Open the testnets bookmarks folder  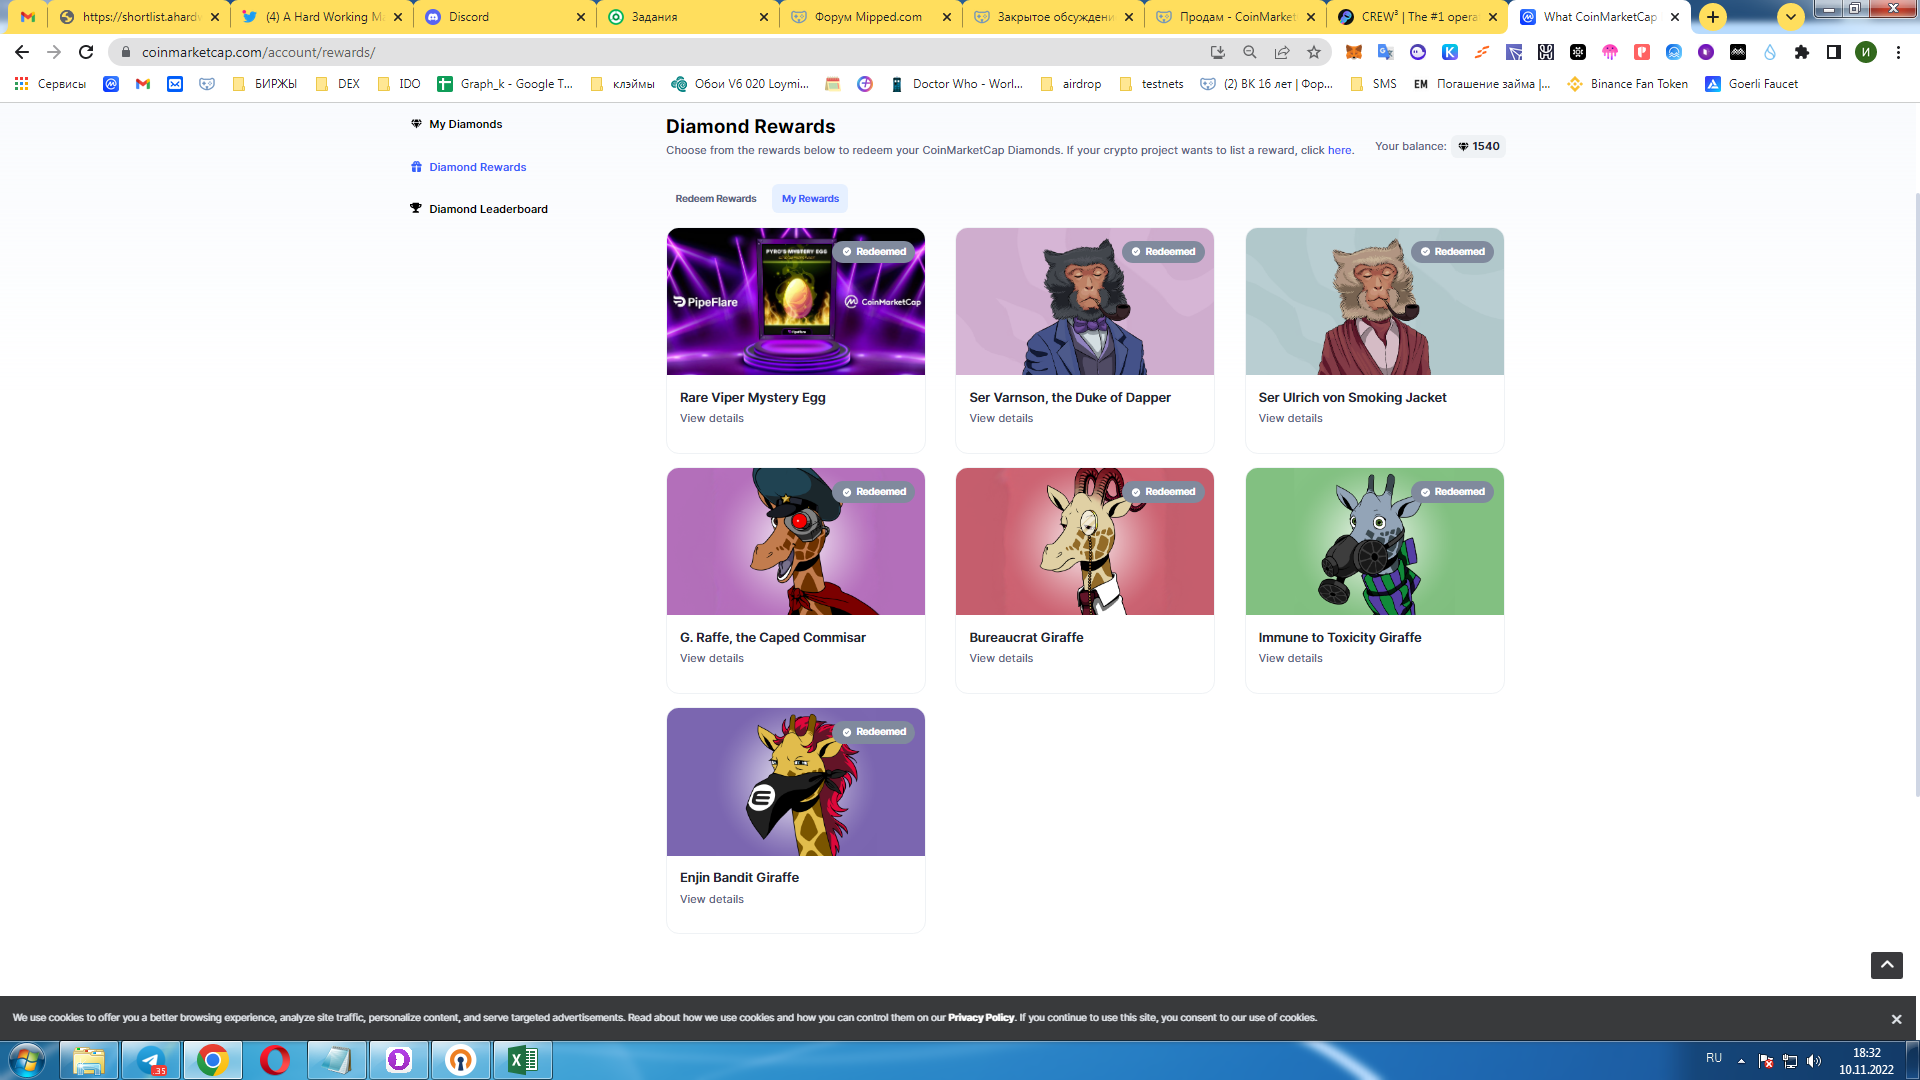pyautogui.click(x=1152, y=84)
